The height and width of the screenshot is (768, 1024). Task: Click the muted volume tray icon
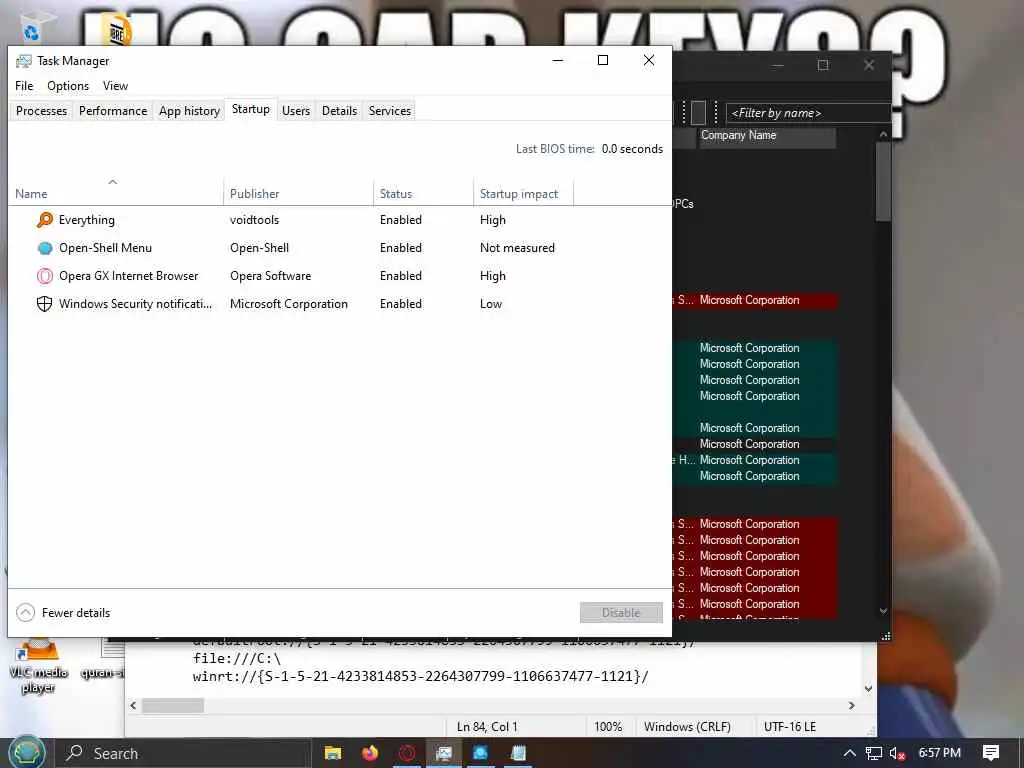(x=897, y=754)
